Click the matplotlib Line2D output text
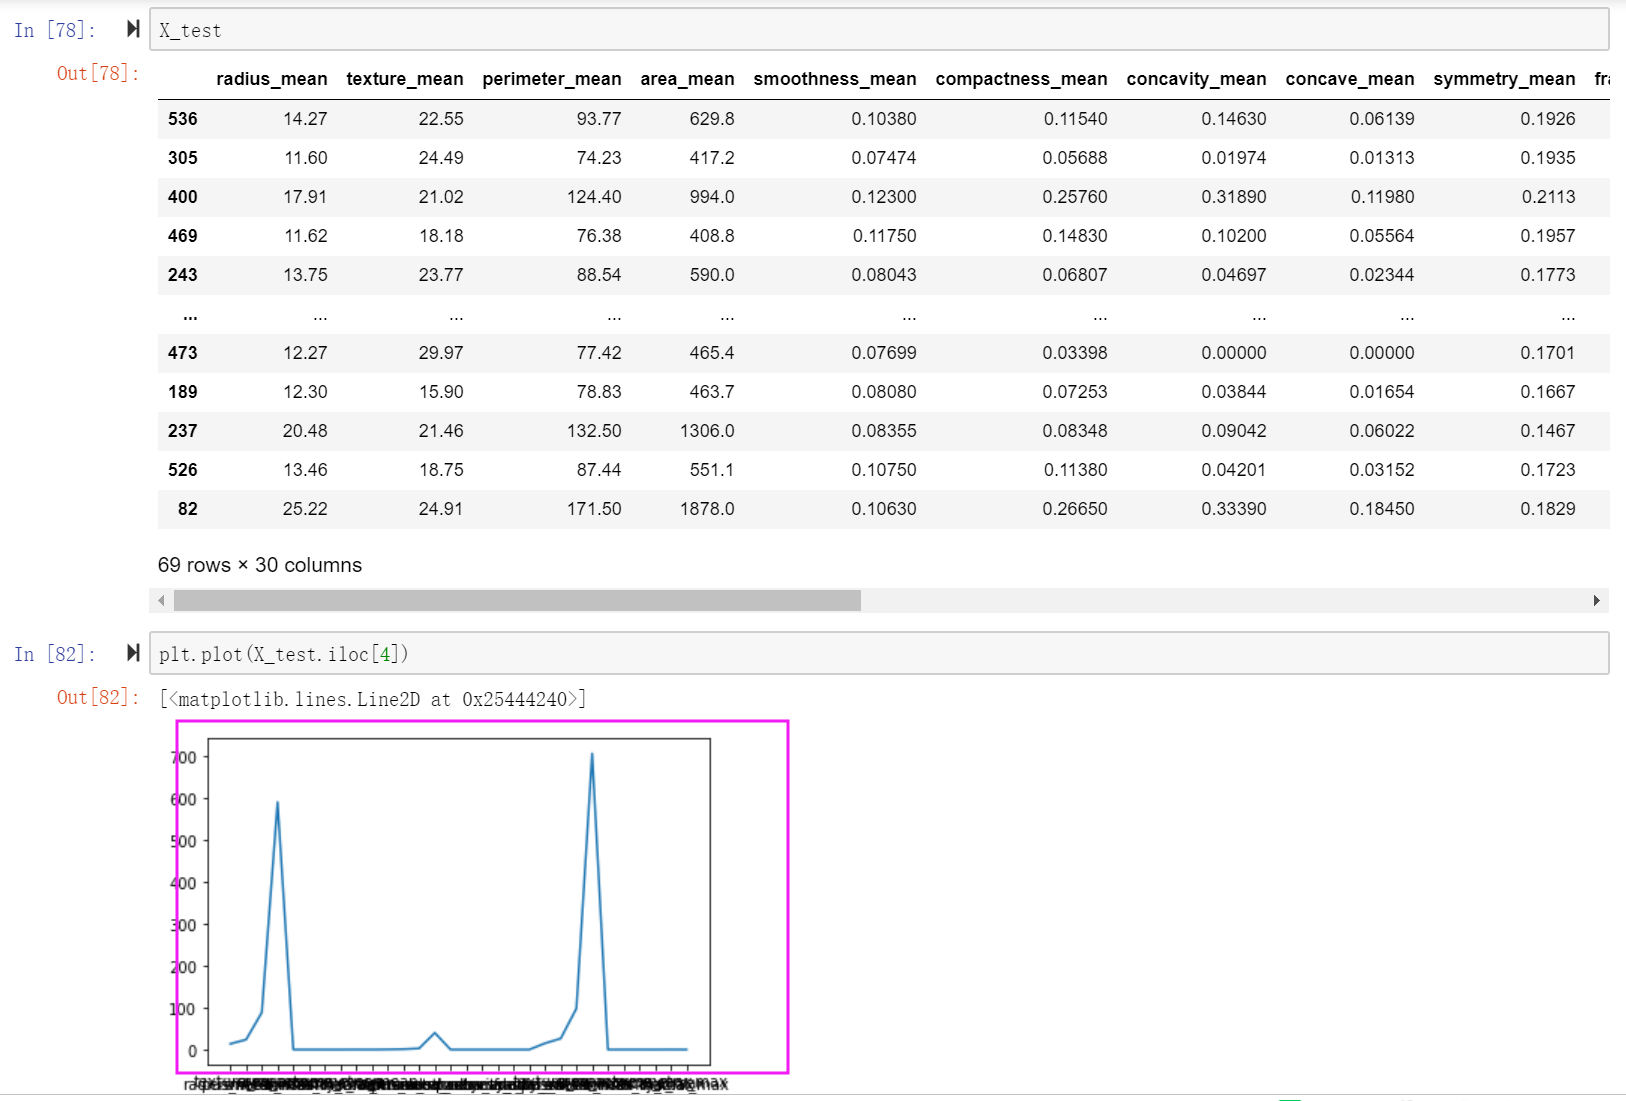Screen dimensions: 1626x1101 click(x=373, y=699)
